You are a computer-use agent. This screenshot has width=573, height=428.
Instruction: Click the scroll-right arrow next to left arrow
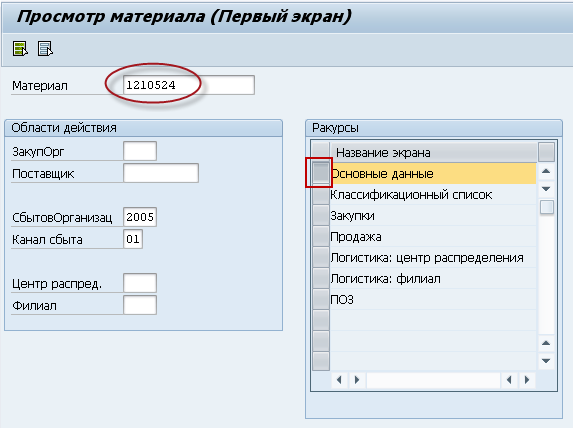click(357, 380)
